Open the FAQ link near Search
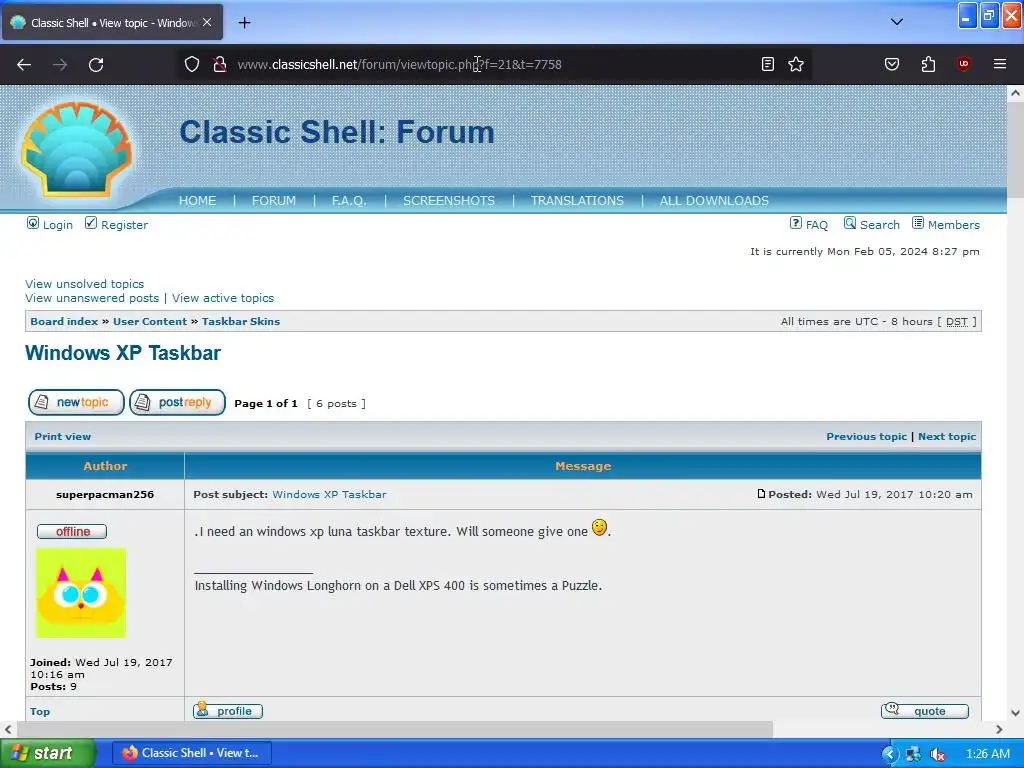Viewport: 1024px width, 768px height. pyautogui.click(x=808, y=224)
